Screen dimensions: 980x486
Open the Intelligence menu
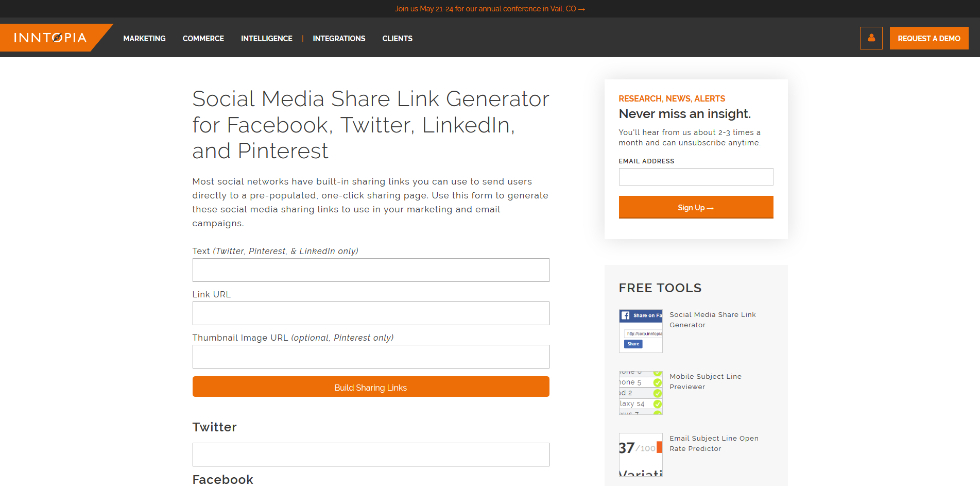click(266, 38)
